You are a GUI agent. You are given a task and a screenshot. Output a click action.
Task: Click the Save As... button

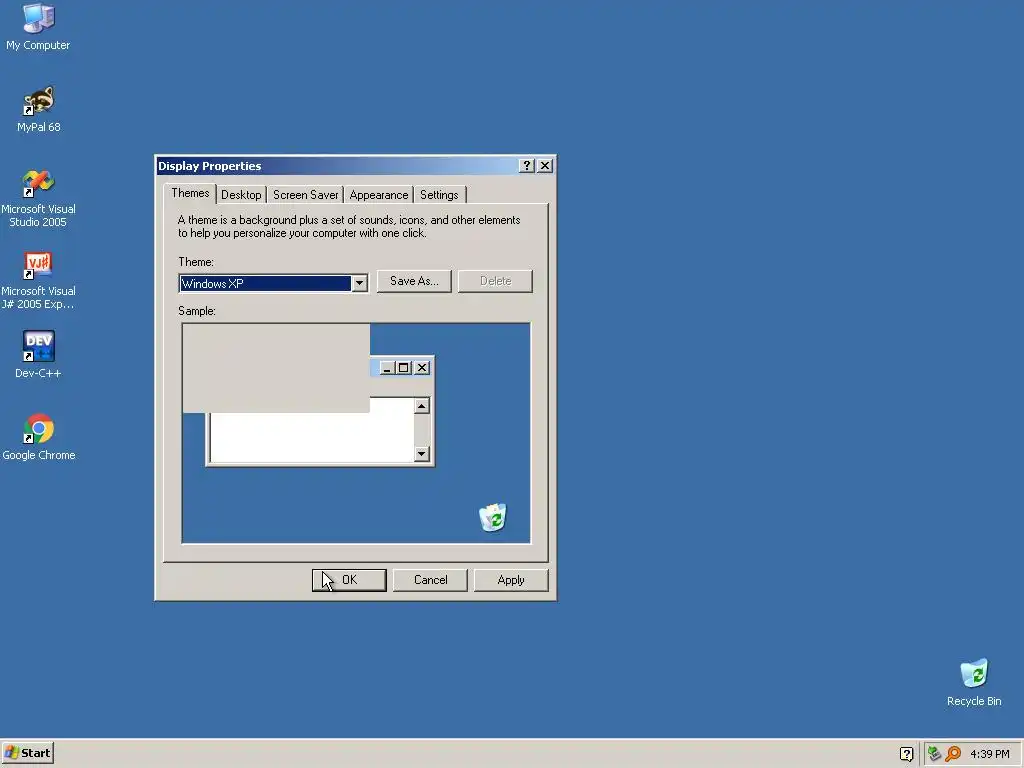tap(414, 281)
